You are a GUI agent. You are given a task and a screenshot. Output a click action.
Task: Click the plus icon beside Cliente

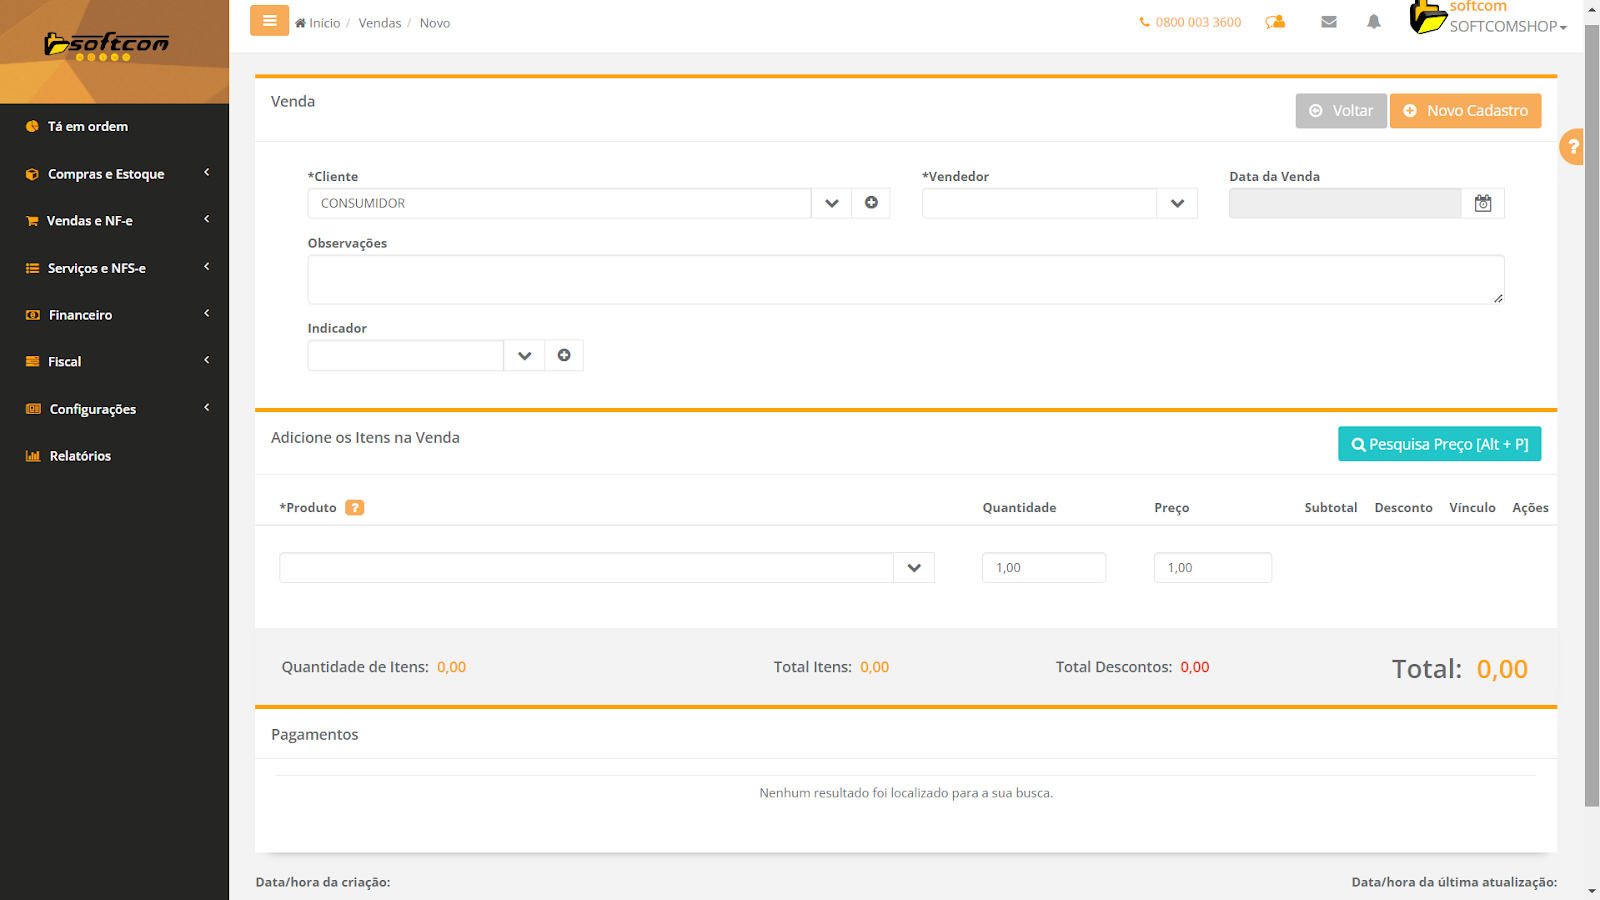click(871, 203)
